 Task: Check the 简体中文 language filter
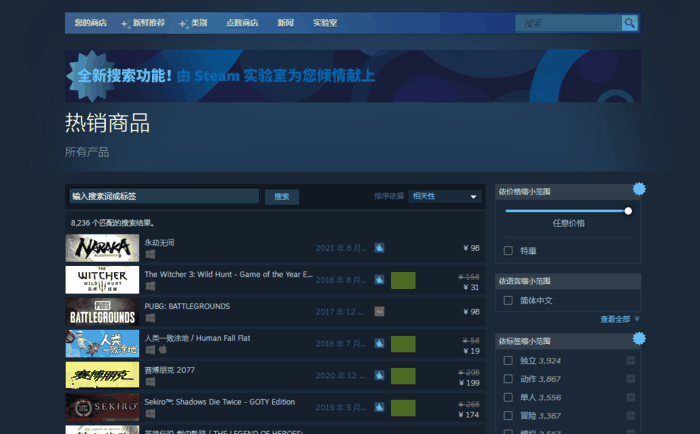click(508, 300)
